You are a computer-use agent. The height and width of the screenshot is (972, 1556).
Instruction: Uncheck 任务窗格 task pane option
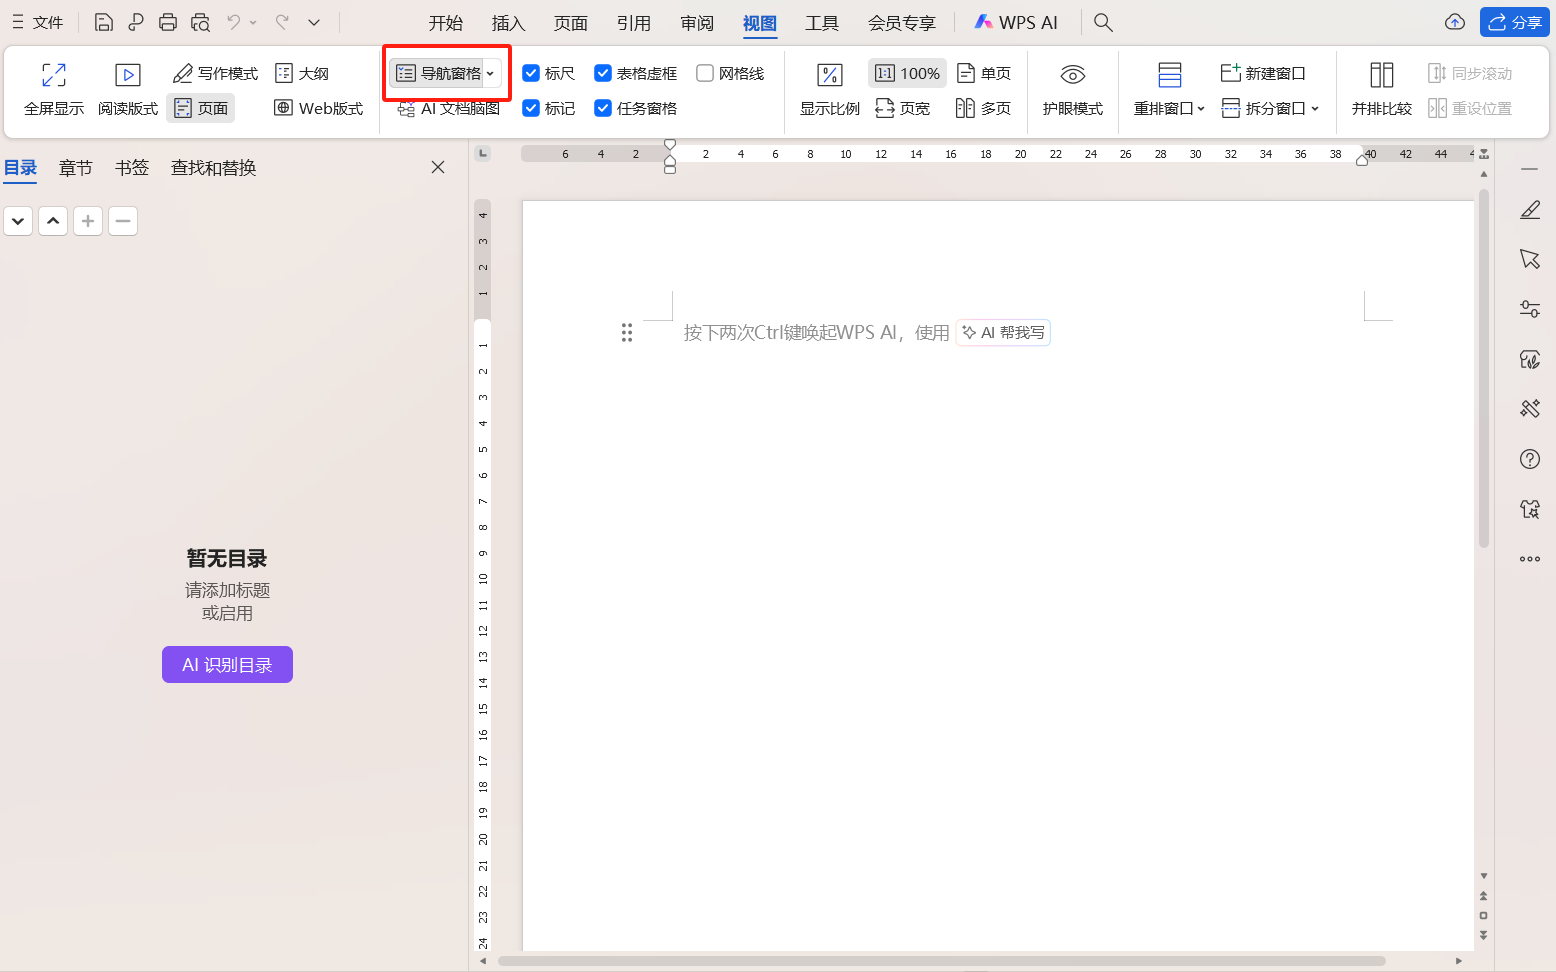[602, 108]
